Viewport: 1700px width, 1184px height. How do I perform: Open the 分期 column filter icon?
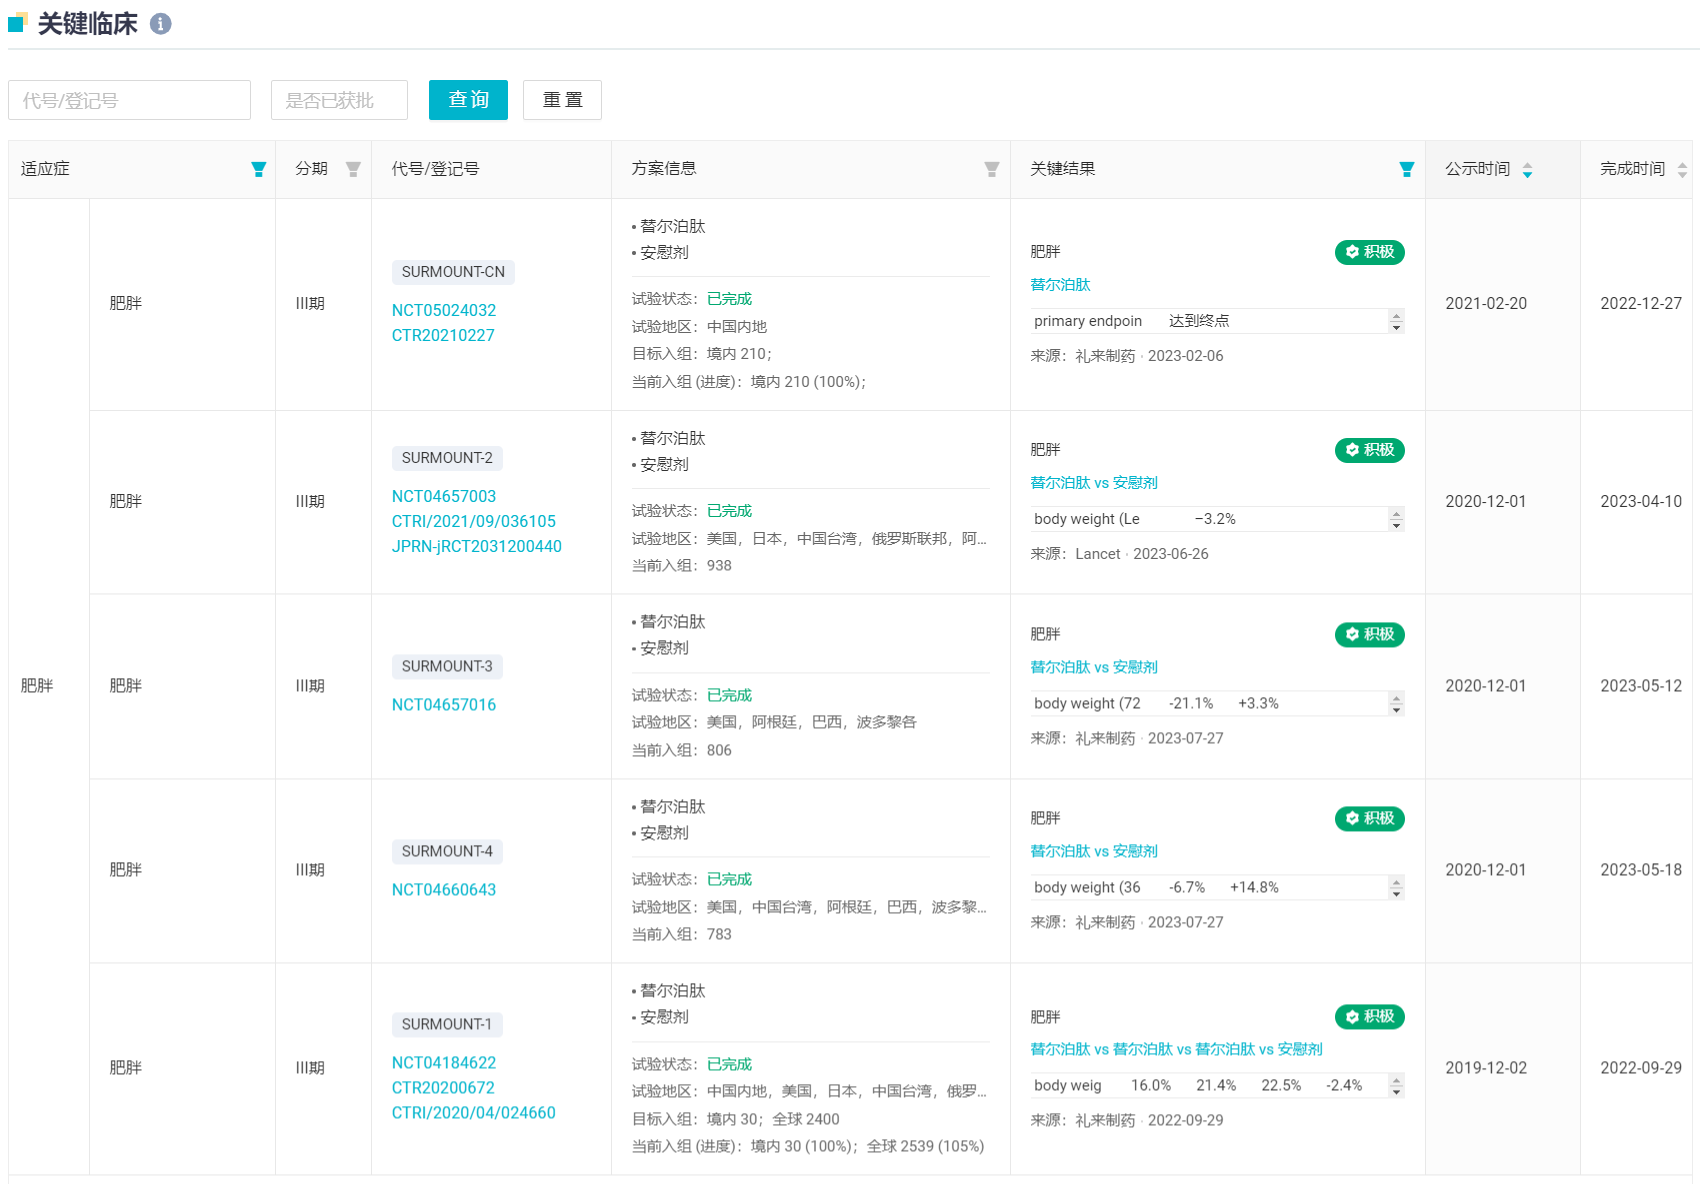point(353,170)
